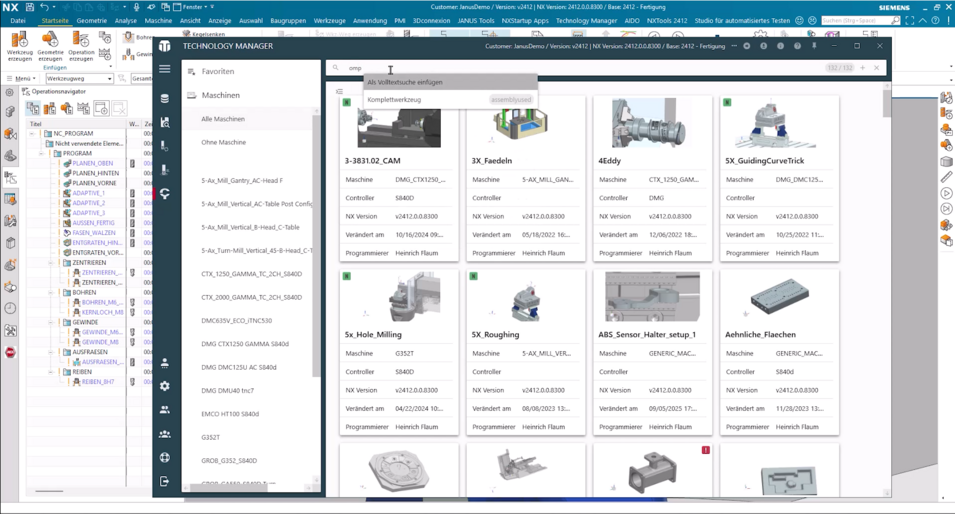Collapse the GEWINDE group
Viewport: 955px width, 514px height.
[x=51, y=322]
